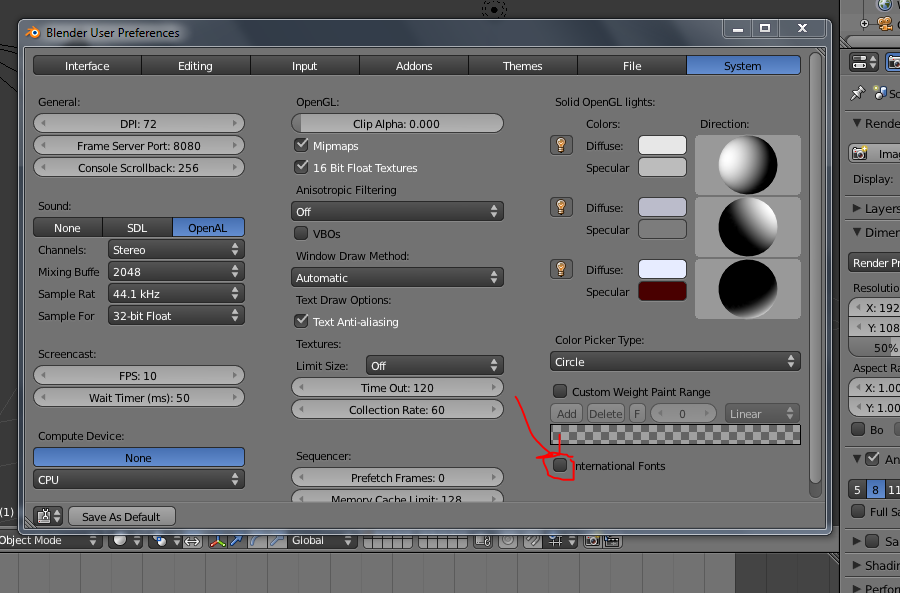The image size is (900, 593).
Task: Switch to the Input tab
Action: coord(305,65)
